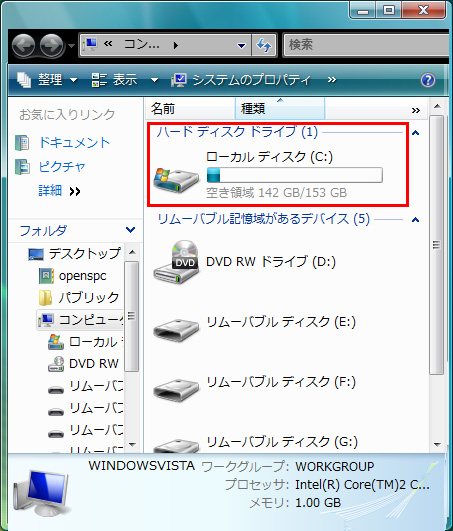The width and height of the screenshot is (453, 531).
Task: Click the システムのプロパティ monitor icon
Action: point(179,80)
